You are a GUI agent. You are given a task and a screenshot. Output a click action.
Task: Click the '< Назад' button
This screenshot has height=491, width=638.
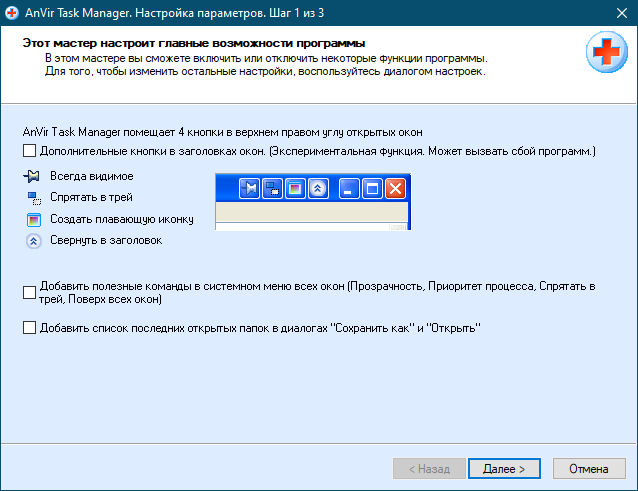pyautogui.click(x=429, y=469)
